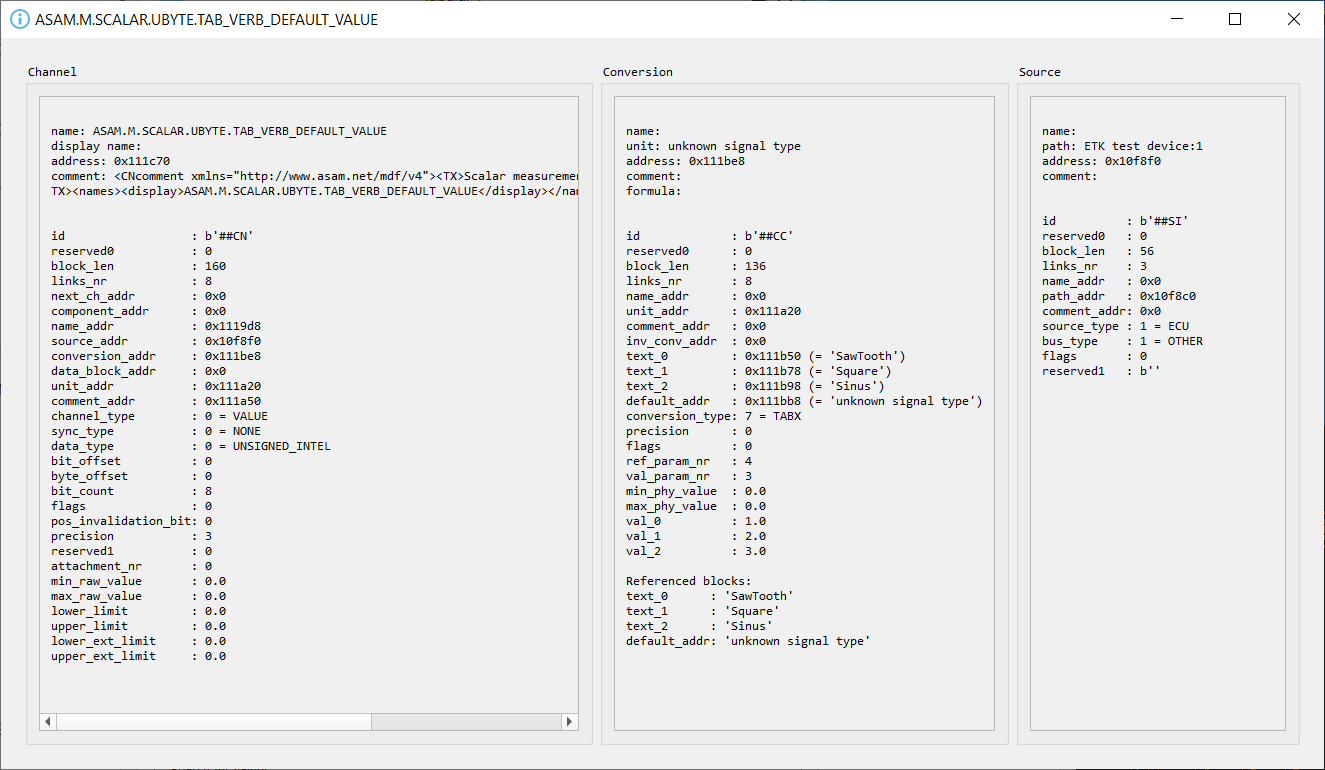This screenshot has height=770, width=1325.
Task: Click conversion_type 7 = TABX line
Action: pyautogui.click(x=713, y=416)
